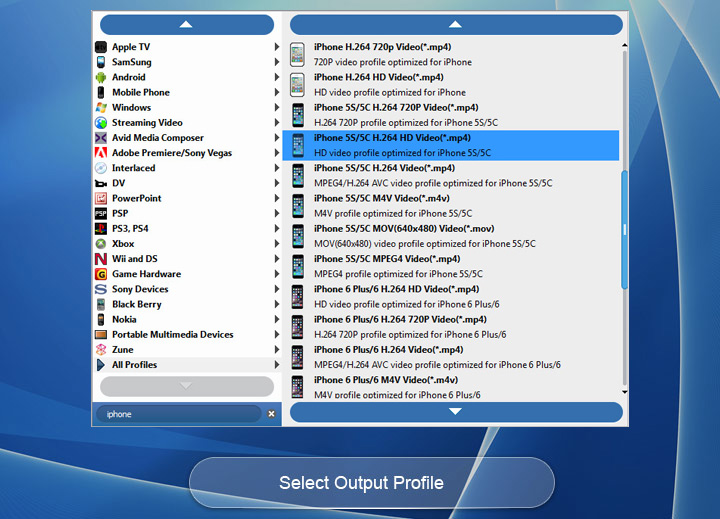The width and height of the screenshot is (720, 519).
Task: Click the Wii and DS icon
Action: pyautogui.click(x=101, y=259)
